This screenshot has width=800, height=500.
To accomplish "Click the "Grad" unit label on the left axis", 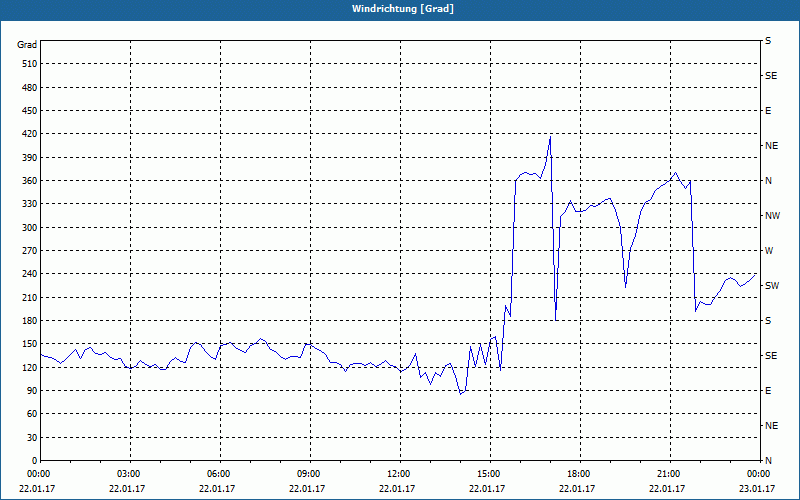I will click(x=27, y=45).
